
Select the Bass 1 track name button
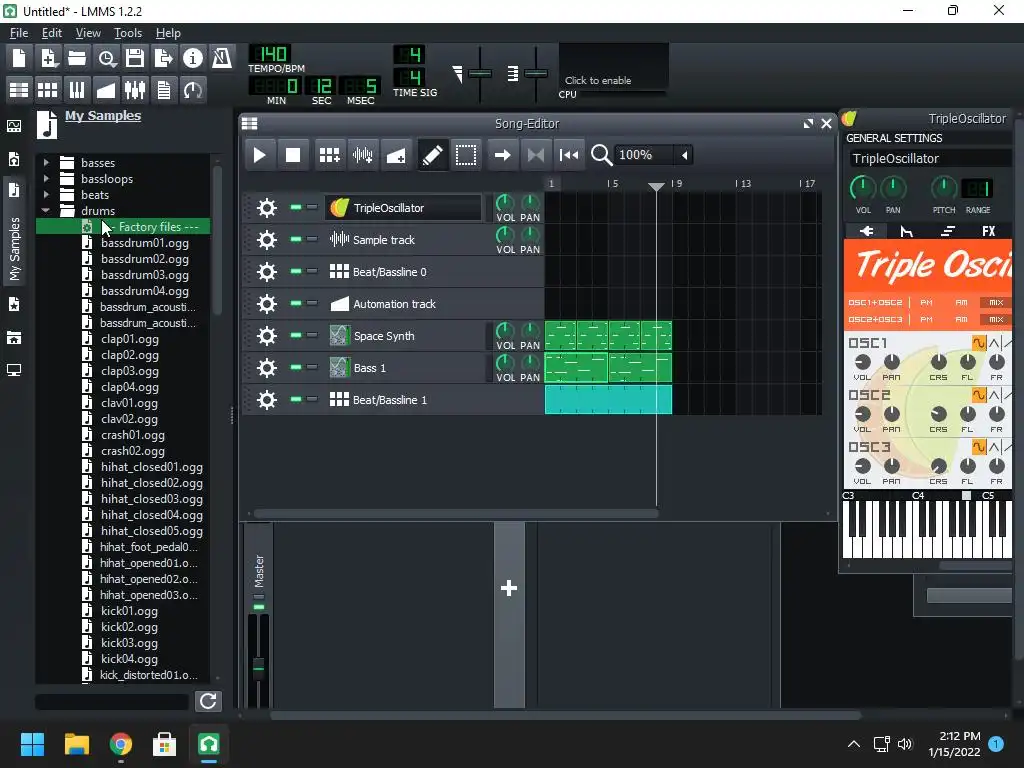click(405, 368)
